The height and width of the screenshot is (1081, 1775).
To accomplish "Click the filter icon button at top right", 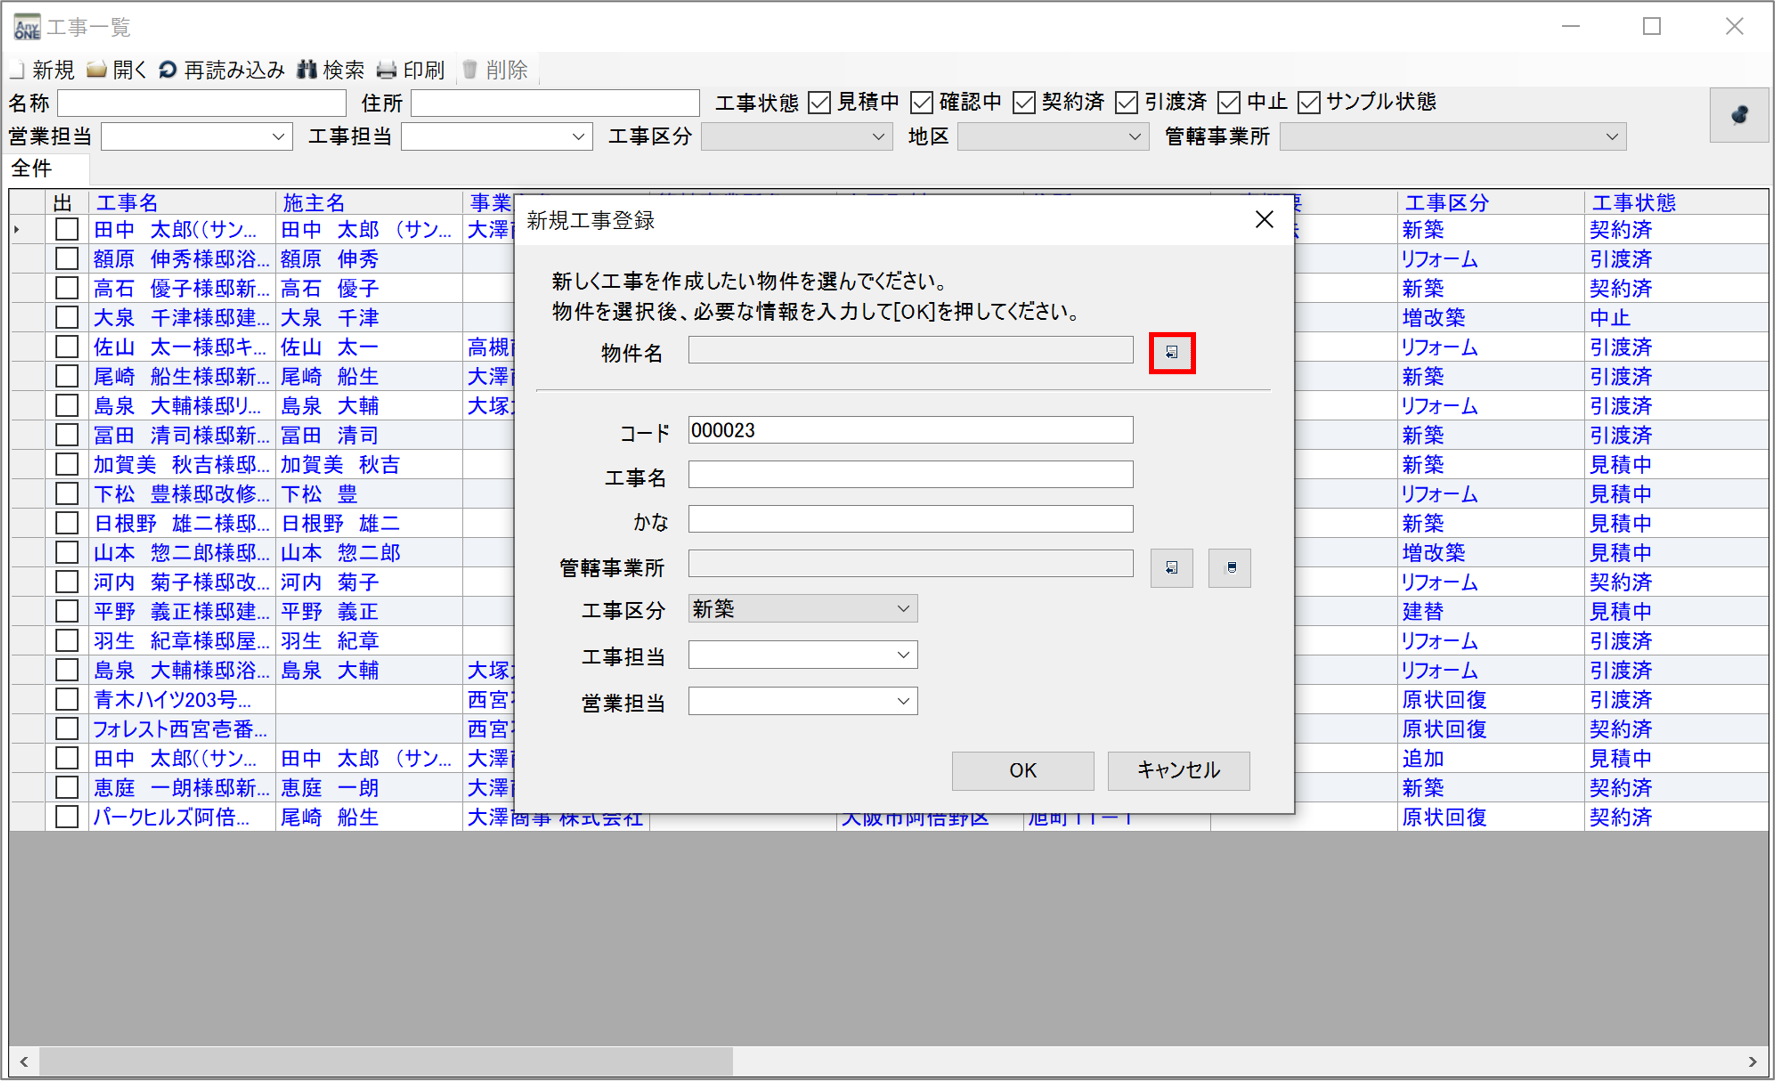I will (1739, 115).
